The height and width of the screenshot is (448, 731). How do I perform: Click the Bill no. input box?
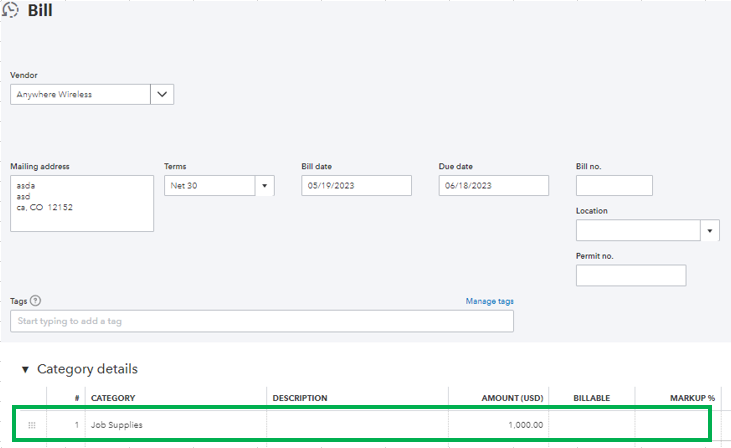coord(614,186)
